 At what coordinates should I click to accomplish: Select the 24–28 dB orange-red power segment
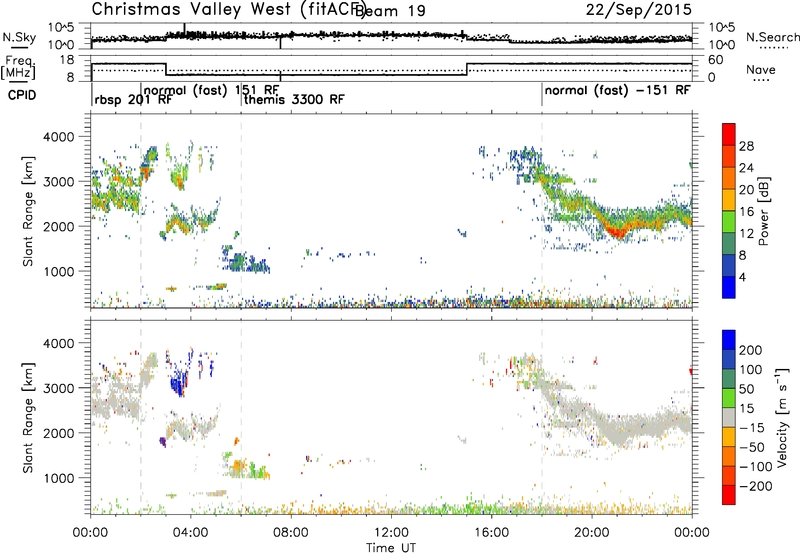[x=729, y=156]
